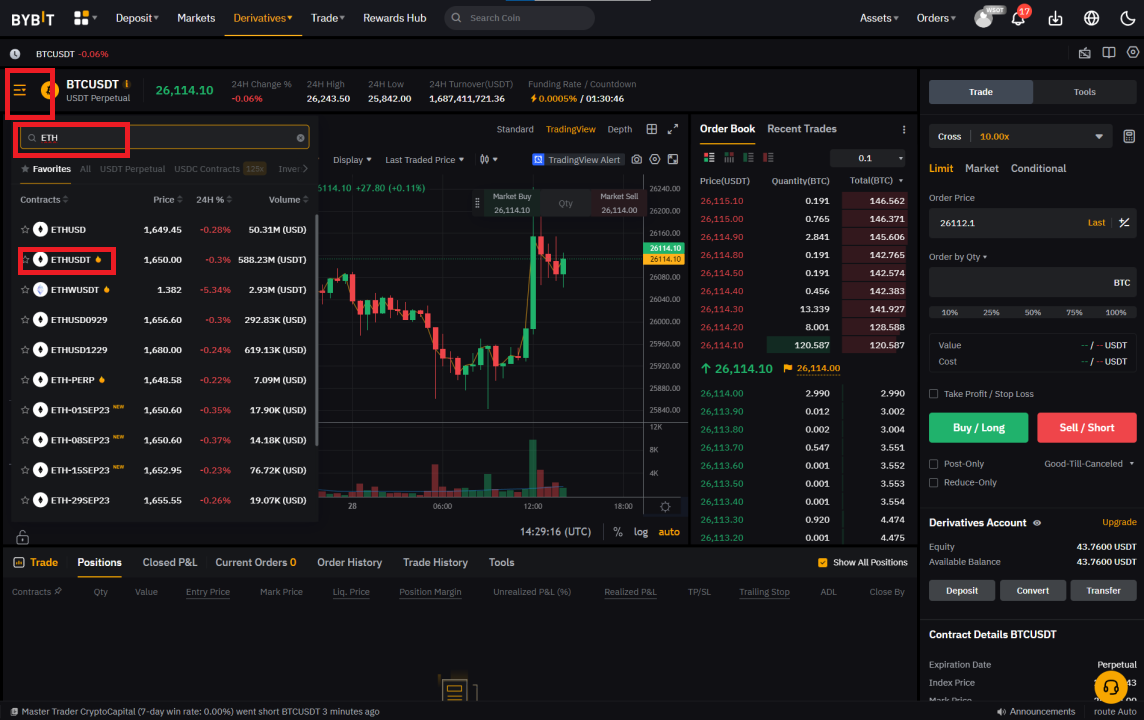Expand the Trade dropdown in navbar
This screenshot has width=1144, height=720.
328,18
